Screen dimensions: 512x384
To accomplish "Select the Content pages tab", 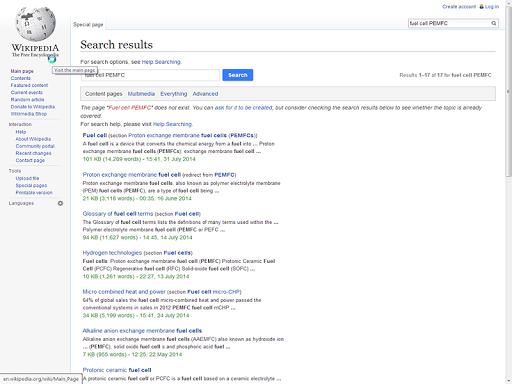I will coord(104,94).
